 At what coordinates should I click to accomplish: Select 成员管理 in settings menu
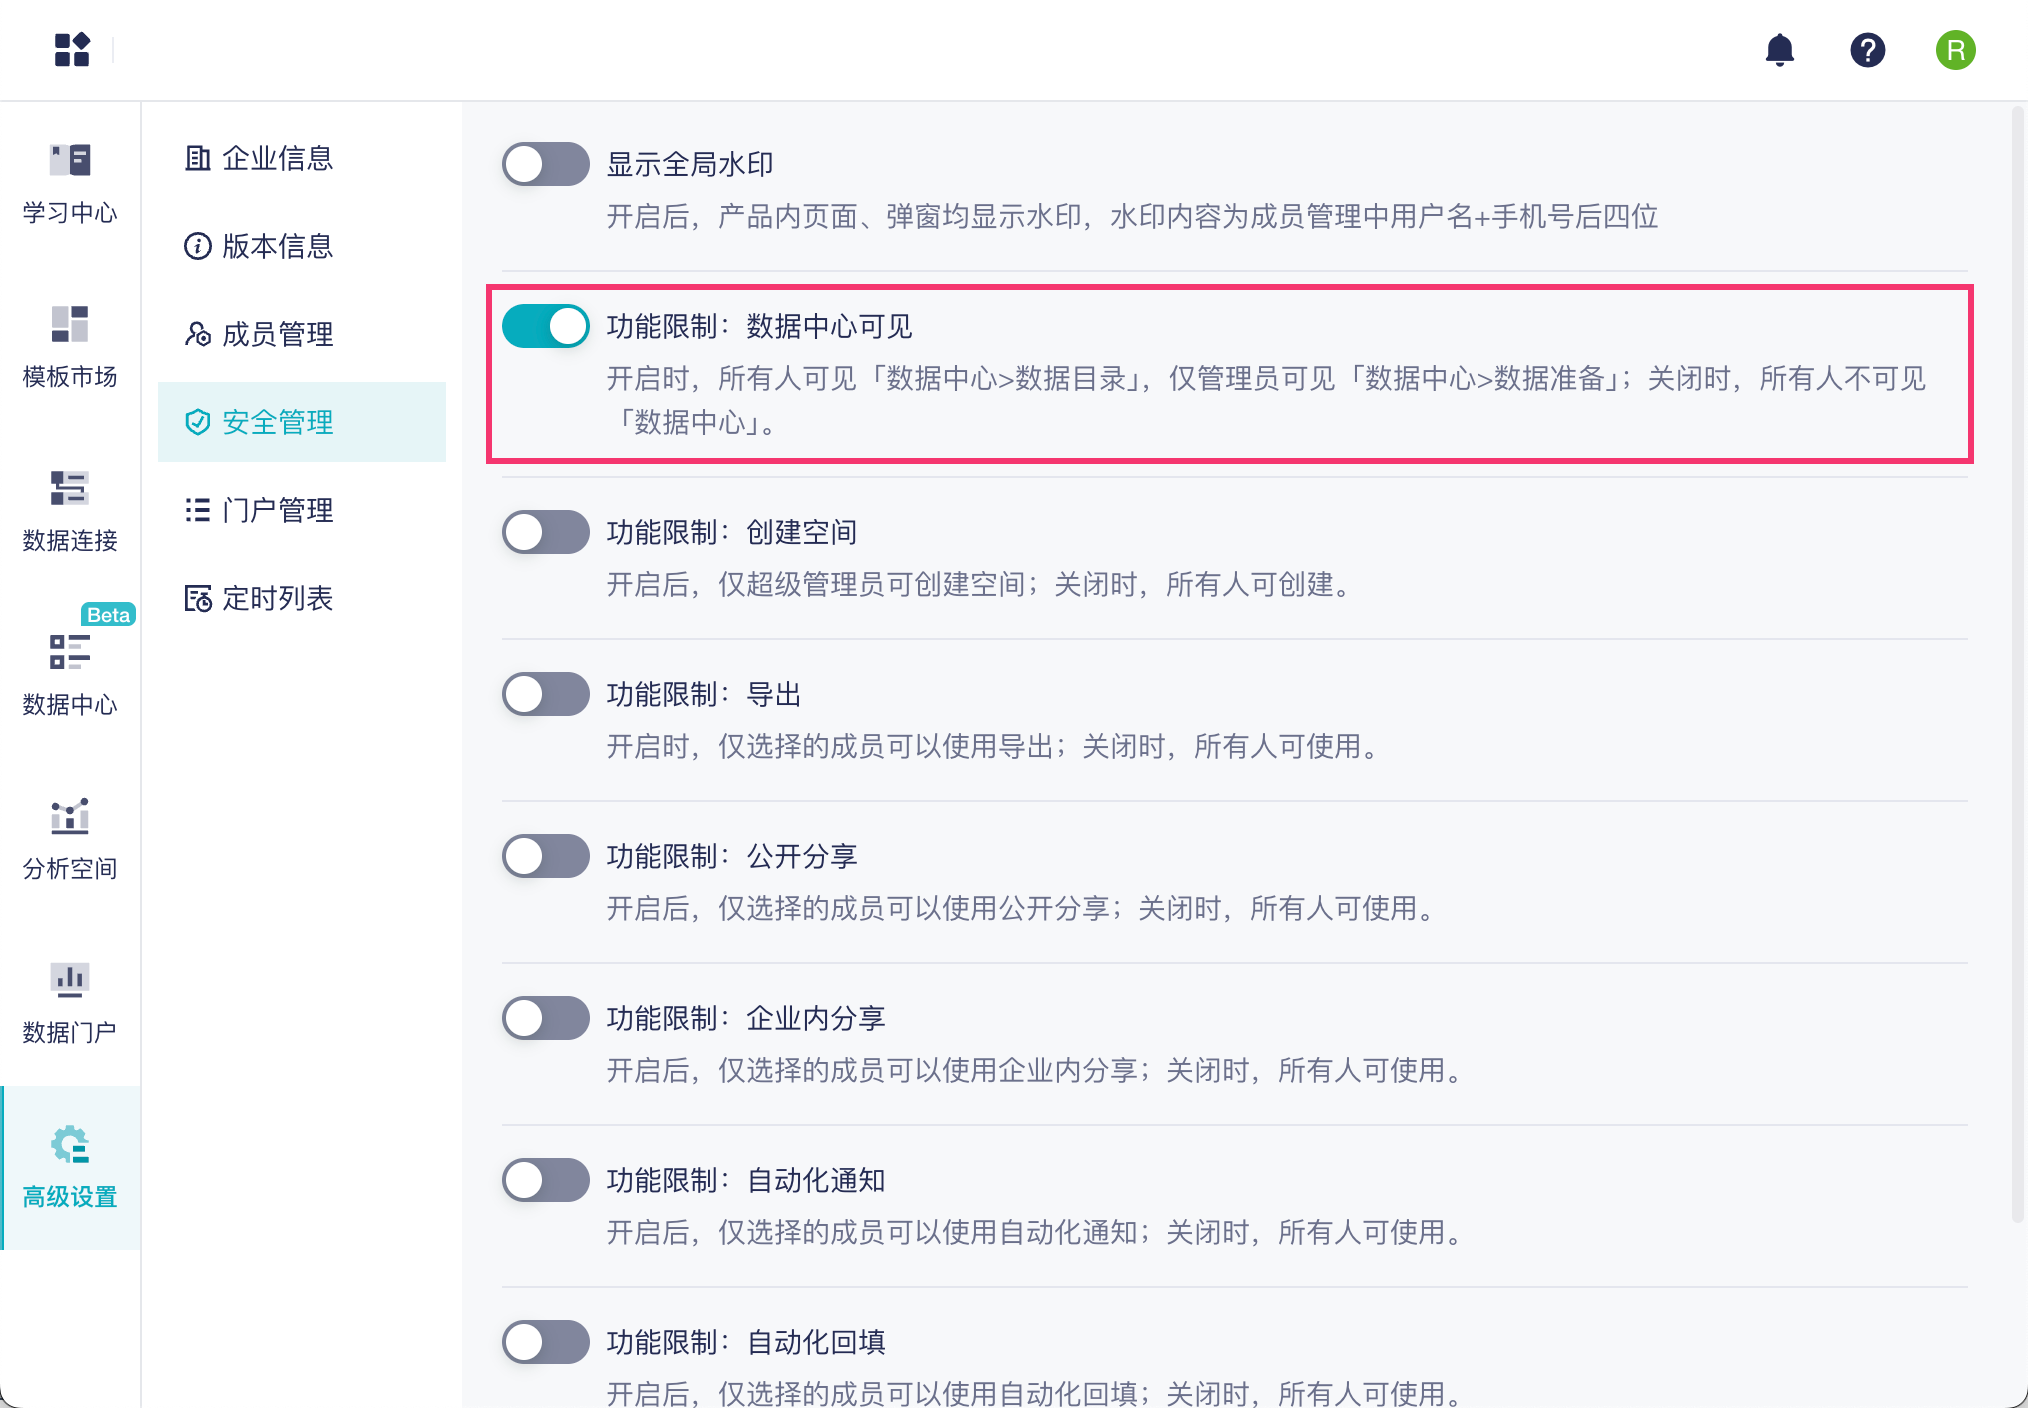(276, 334)
